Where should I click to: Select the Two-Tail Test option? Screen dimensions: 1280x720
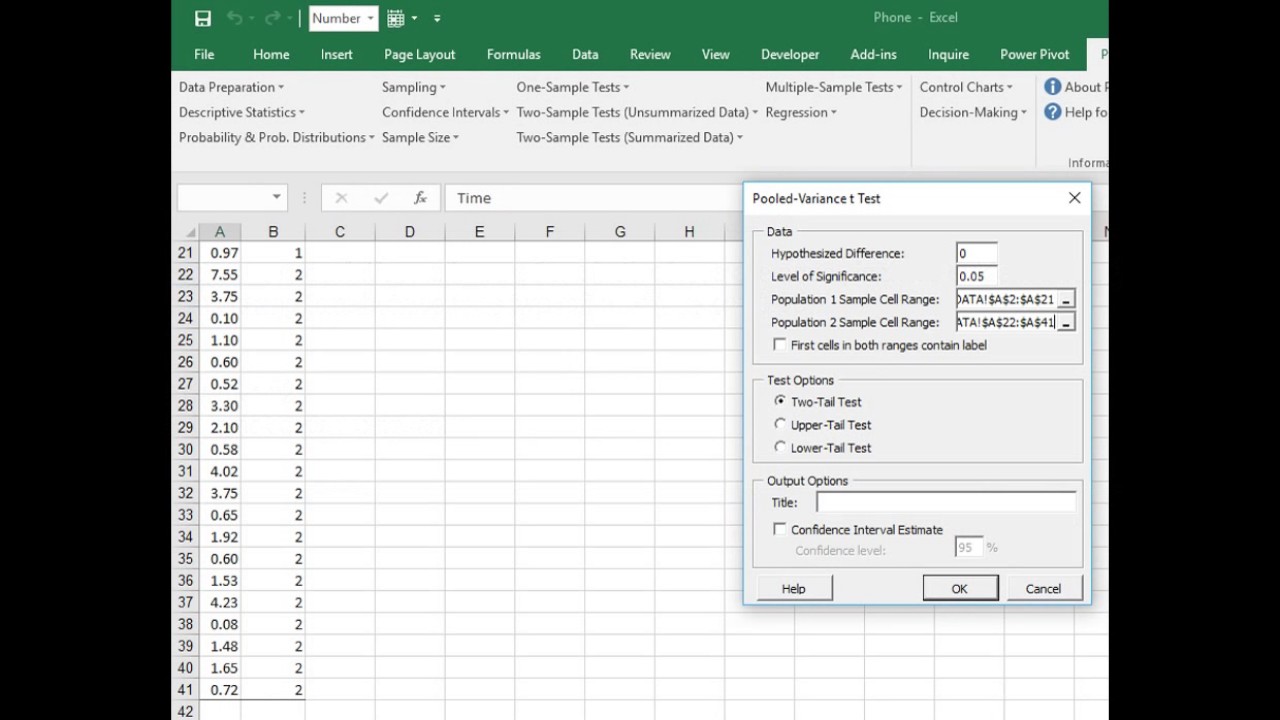(x=780, y=401)
